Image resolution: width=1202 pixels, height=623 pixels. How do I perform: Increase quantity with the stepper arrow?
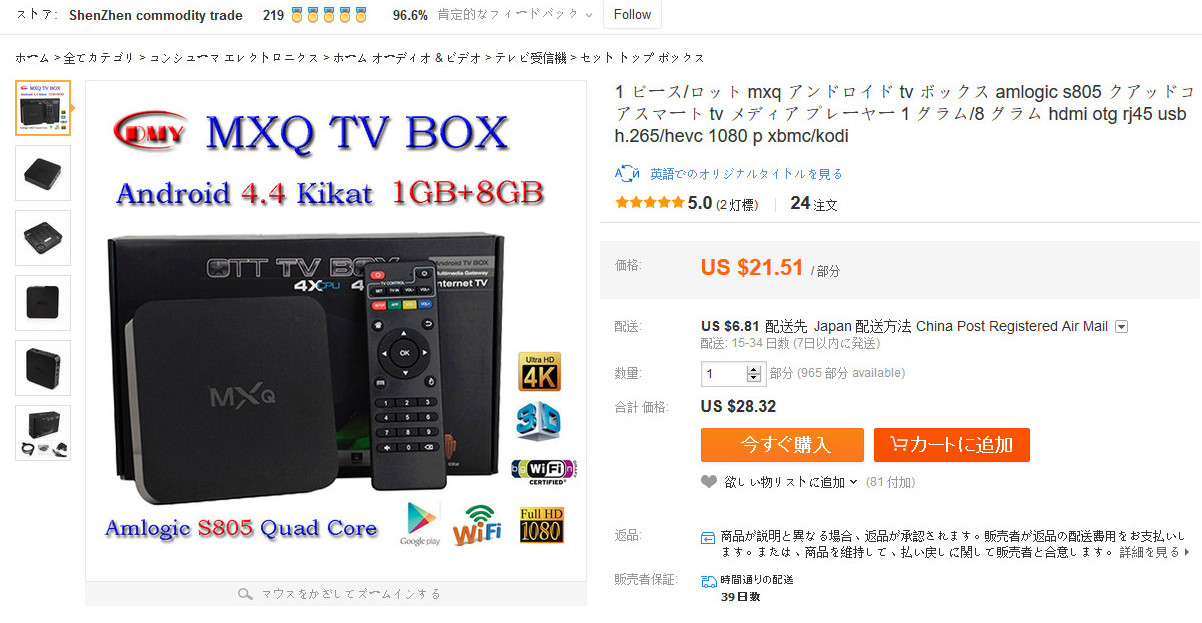754,368
